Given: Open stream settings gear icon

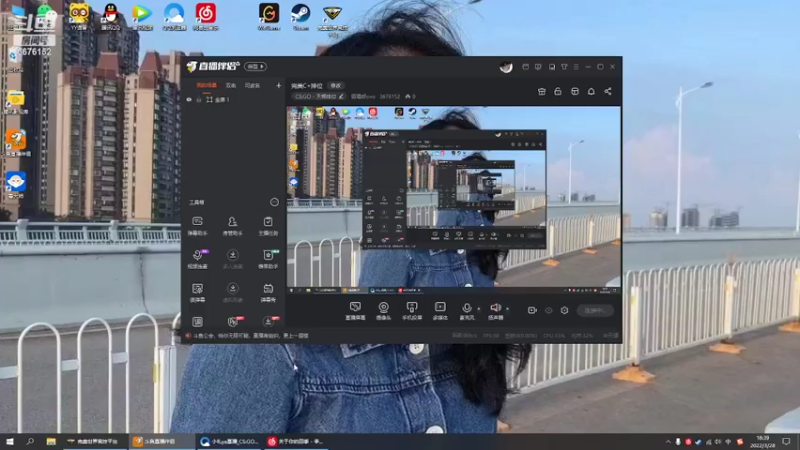Looking at the screenshot, I should point(564,310).
